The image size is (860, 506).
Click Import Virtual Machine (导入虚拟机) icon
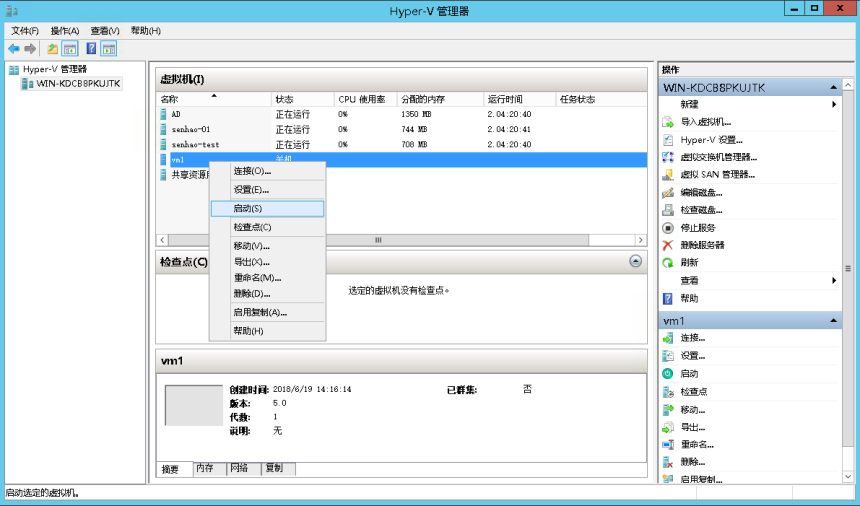668,122
